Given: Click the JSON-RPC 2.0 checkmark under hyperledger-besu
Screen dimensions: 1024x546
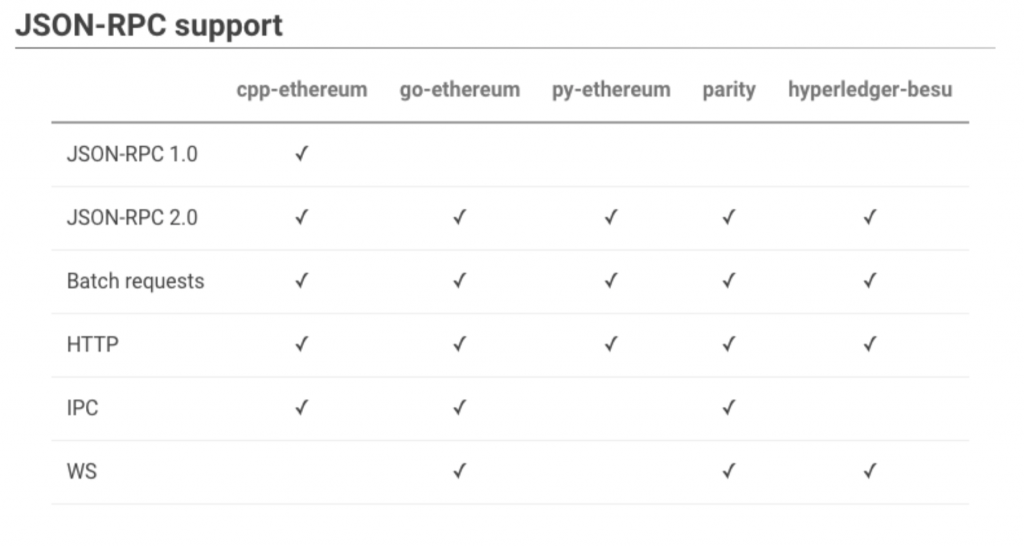Looking at the screenshot, I should [869, 217].
